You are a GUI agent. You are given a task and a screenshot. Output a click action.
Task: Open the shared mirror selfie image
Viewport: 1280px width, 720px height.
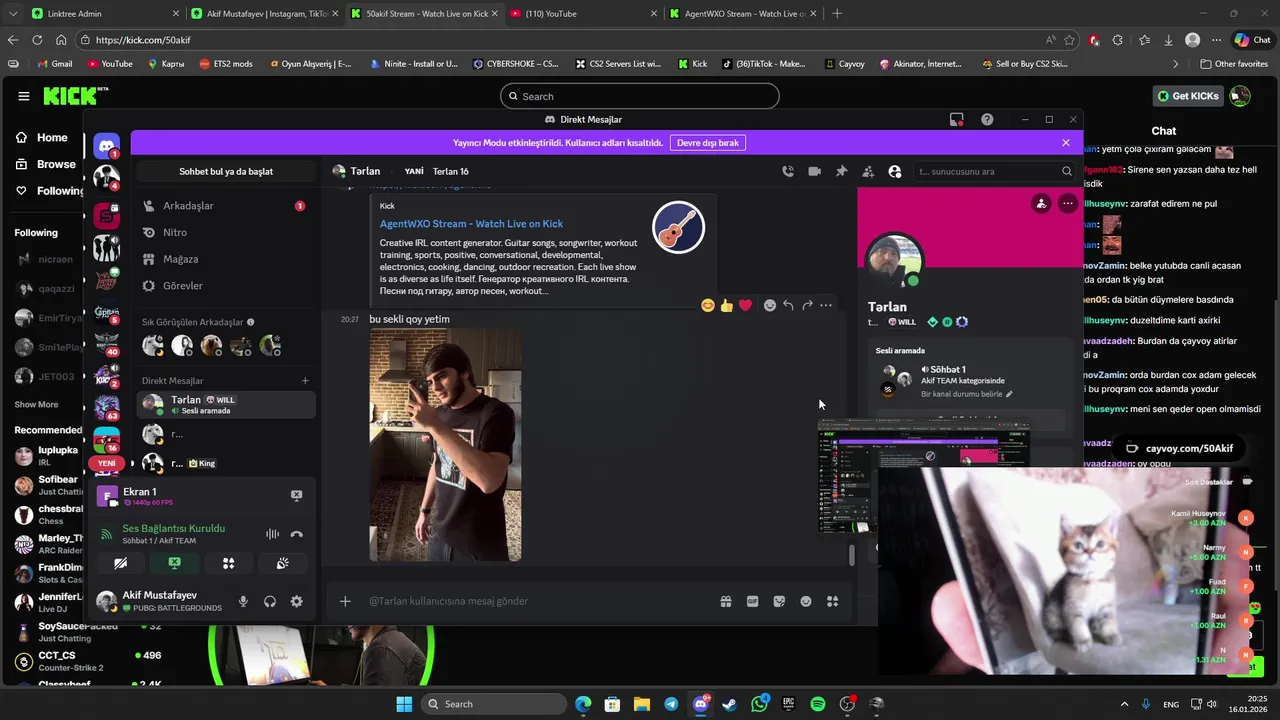tap(445, 445)
